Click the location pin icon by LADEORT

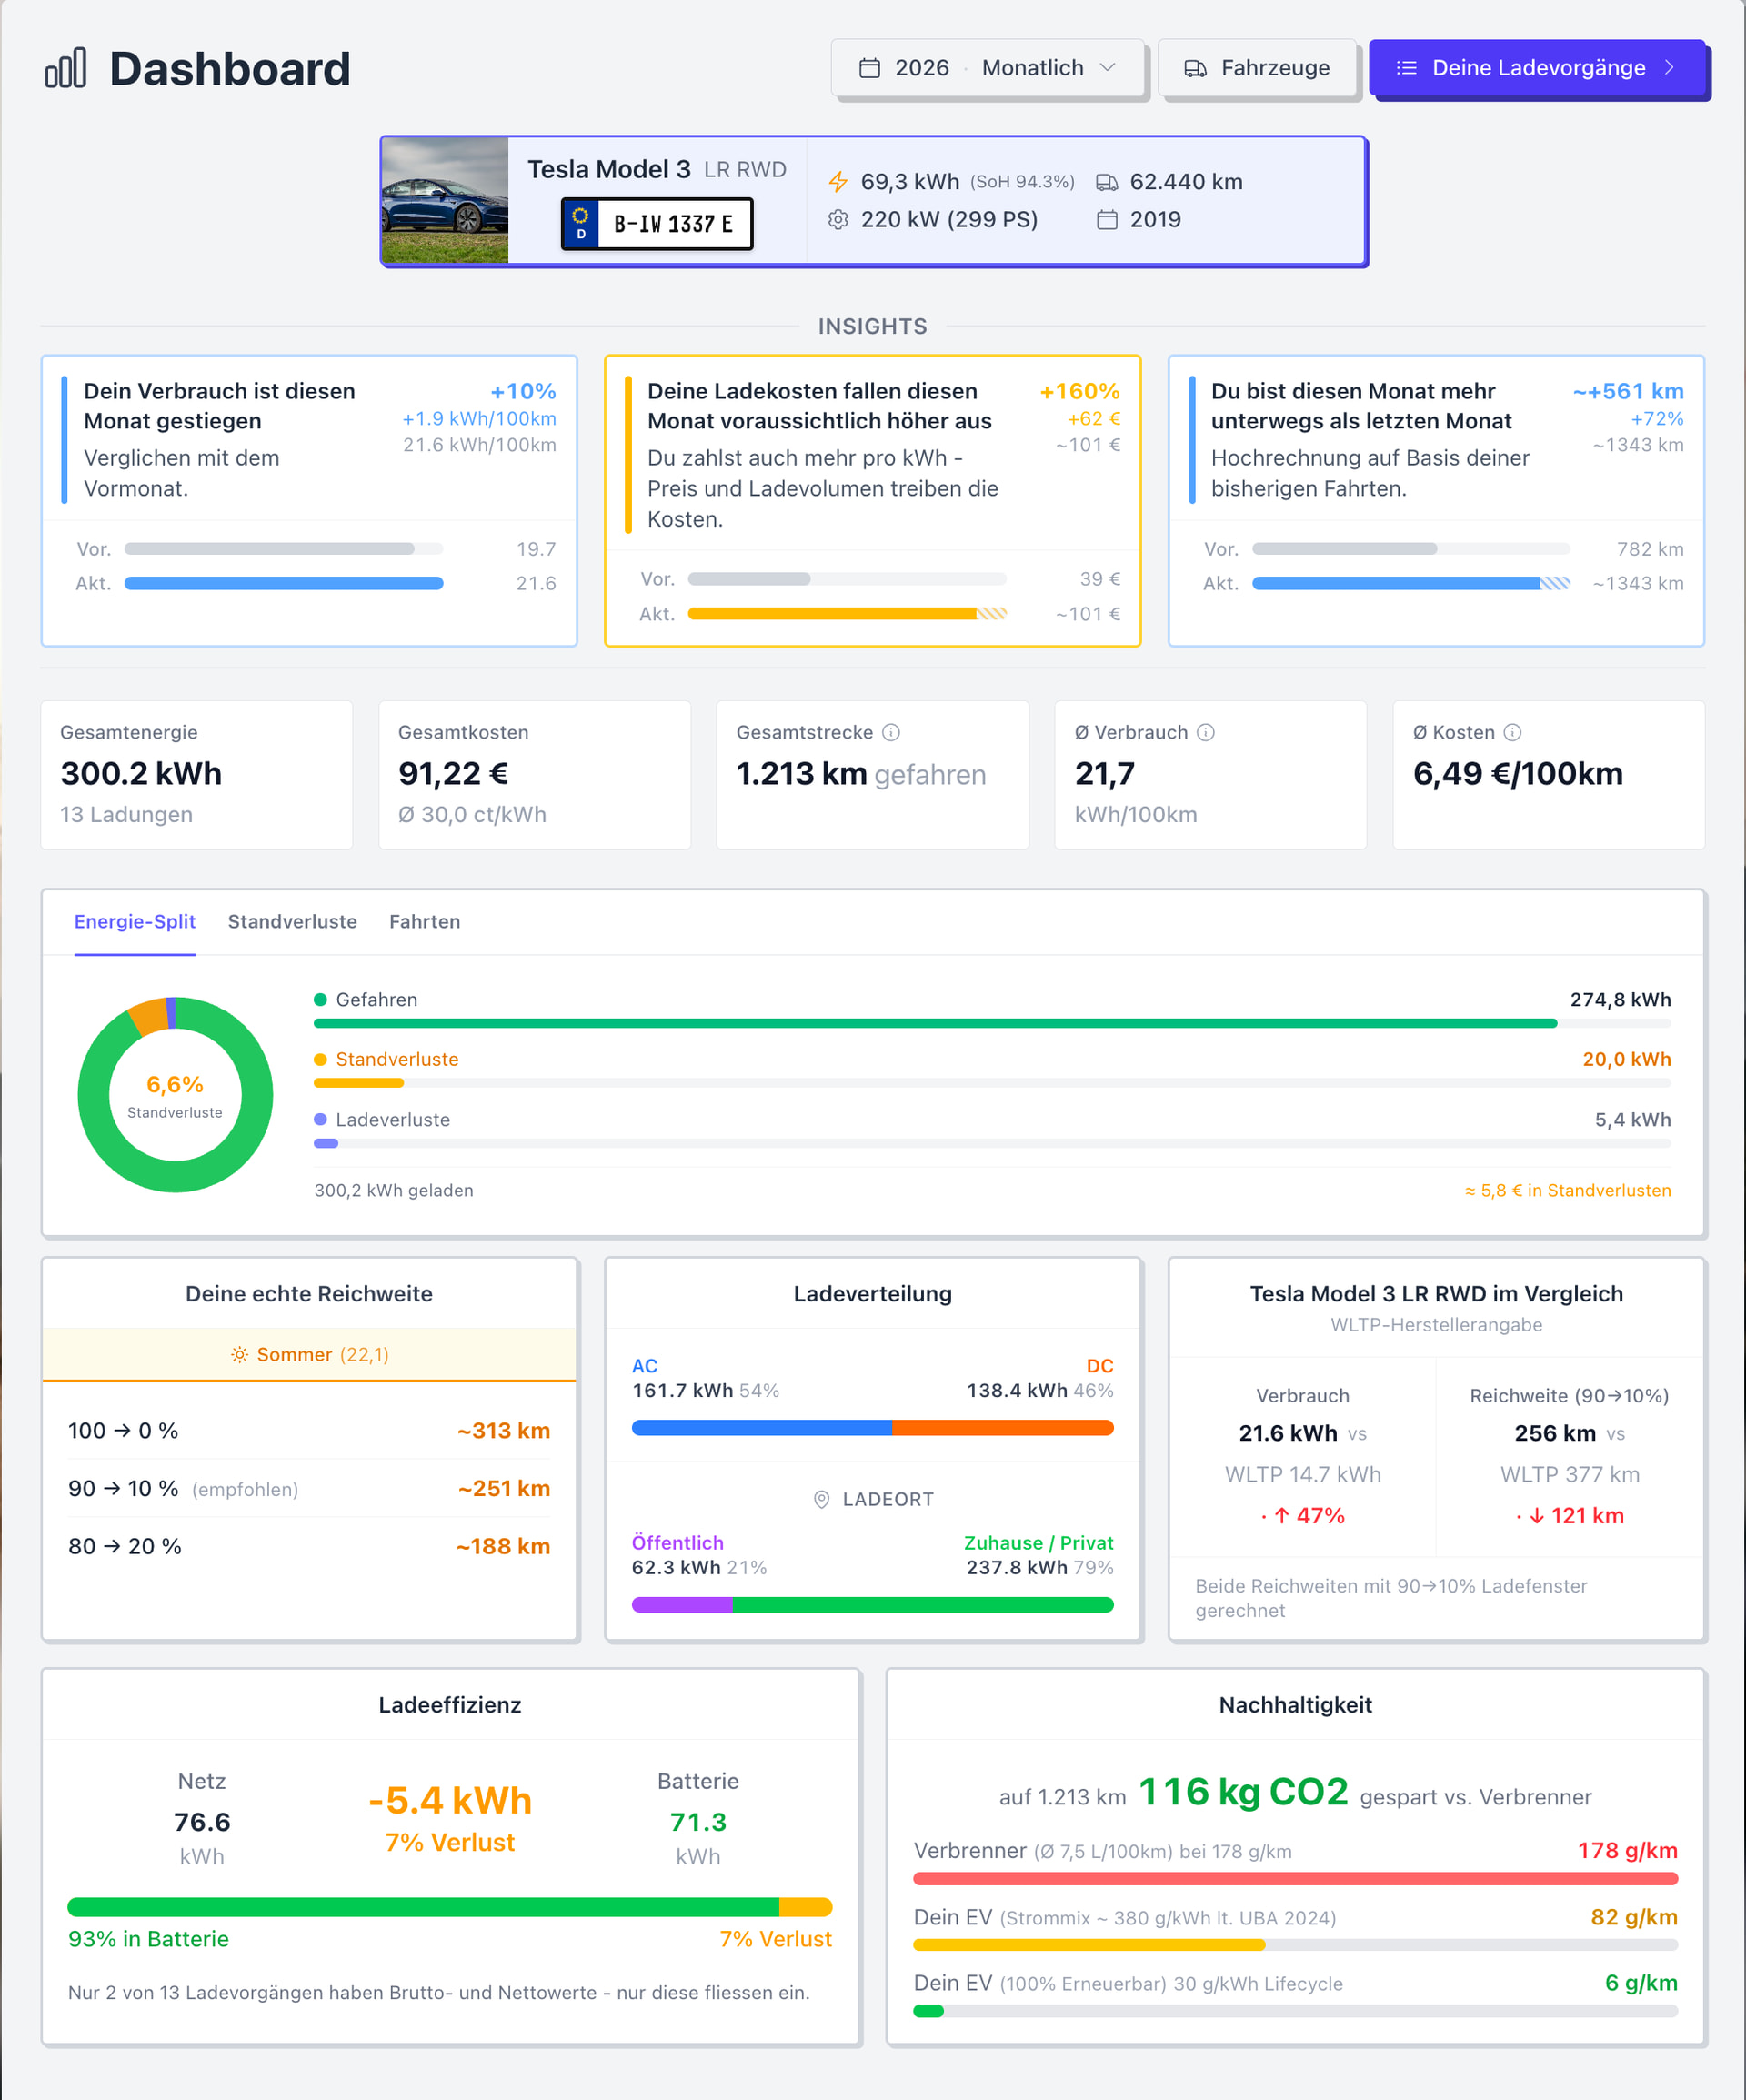(821, 1499)
